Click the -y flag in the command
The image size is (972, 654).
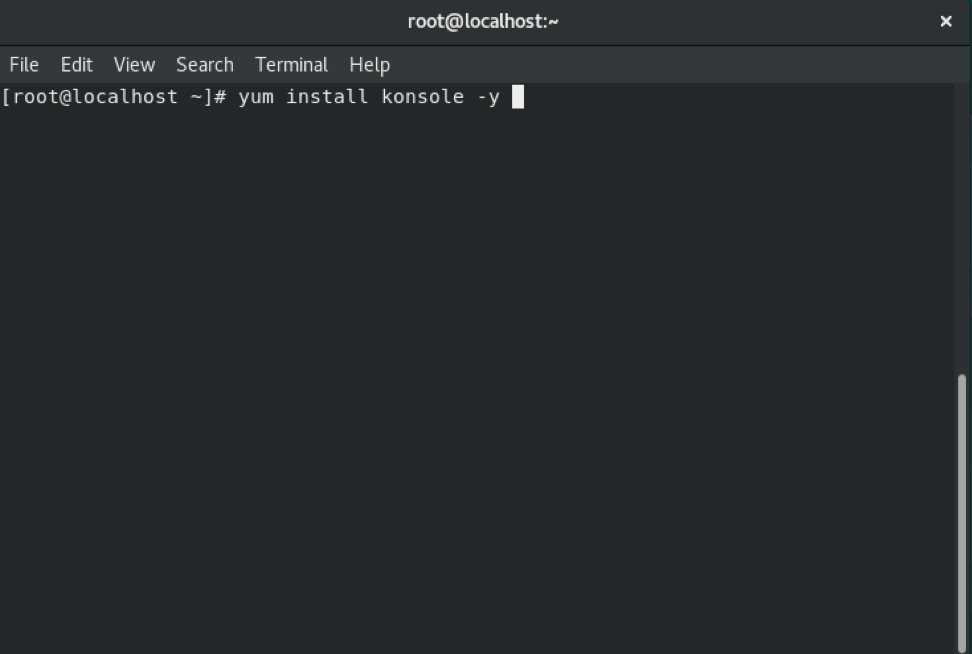point(487,97)
